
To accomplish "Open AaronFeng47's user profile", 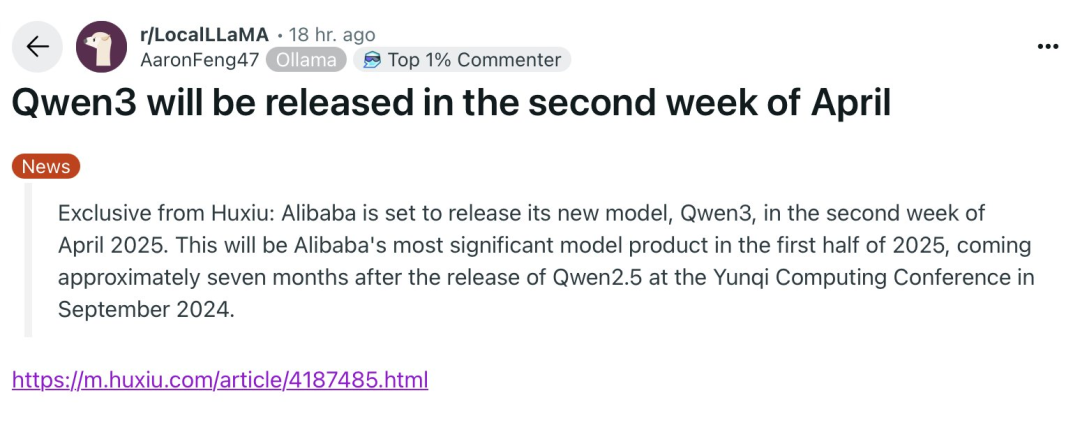I will [x=200, y=60].
